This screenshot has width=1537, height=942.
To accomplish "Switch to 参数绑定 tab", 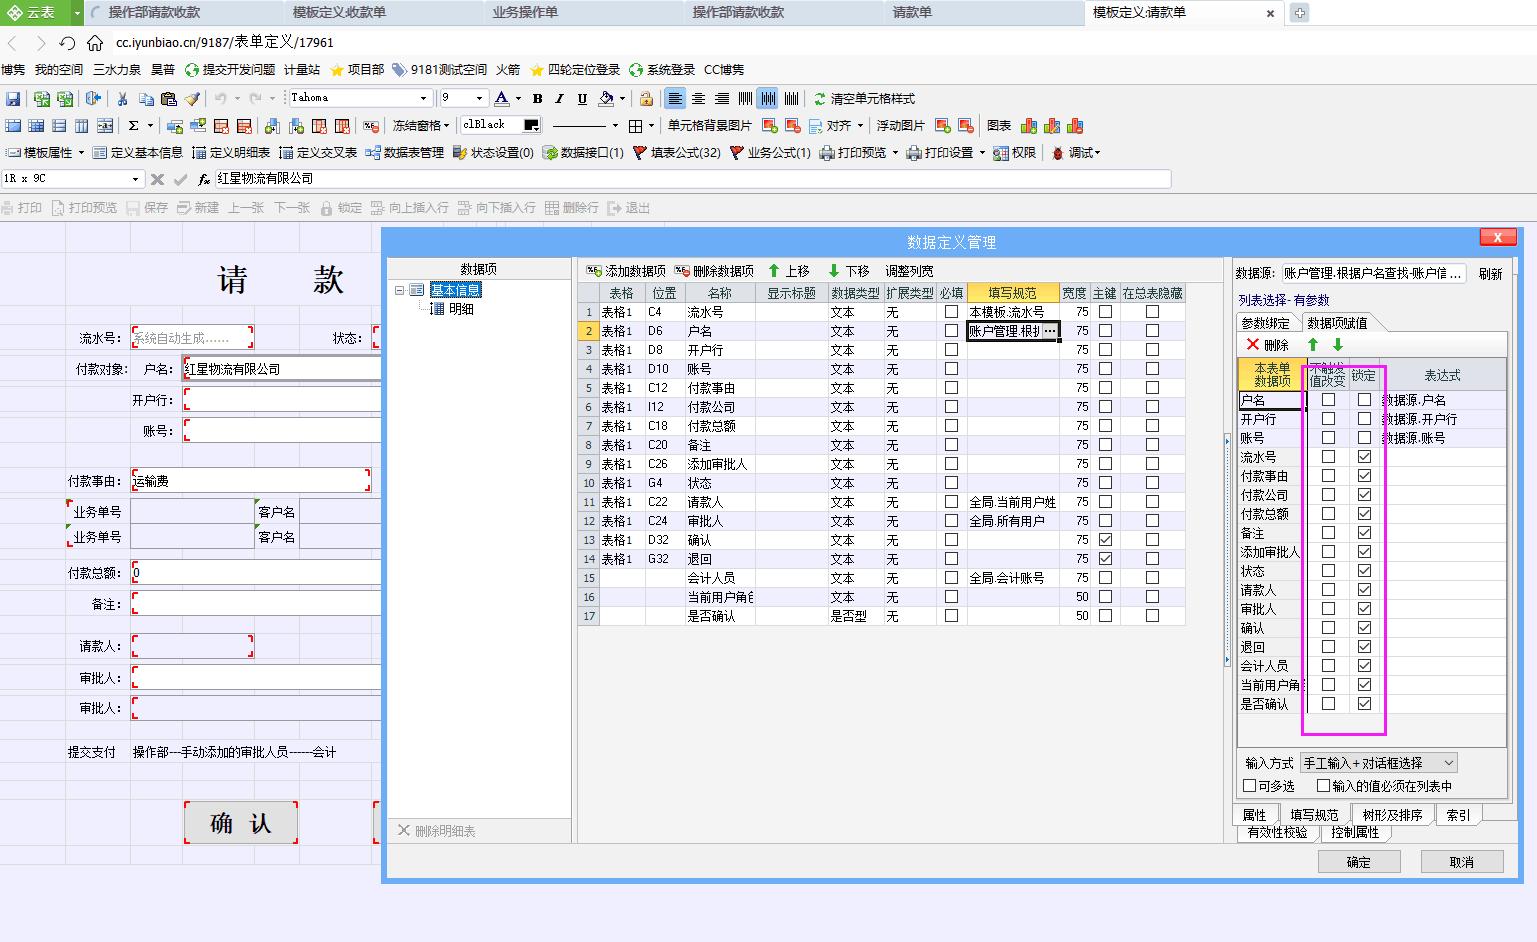I will point(1266,323).
